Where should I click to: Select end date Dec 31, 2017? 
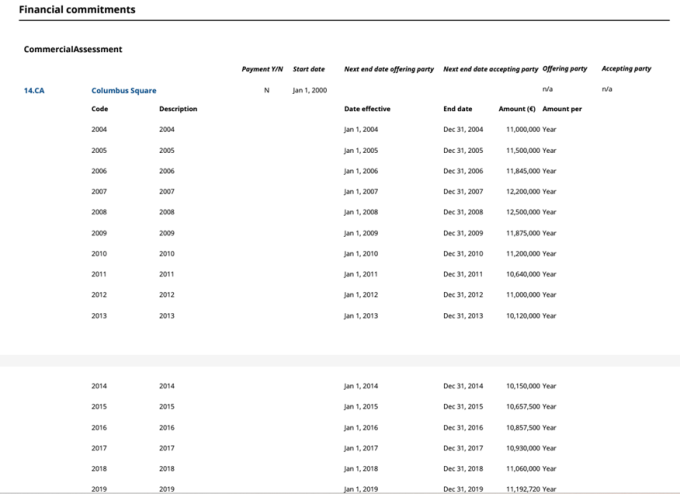tap(463, 448)
